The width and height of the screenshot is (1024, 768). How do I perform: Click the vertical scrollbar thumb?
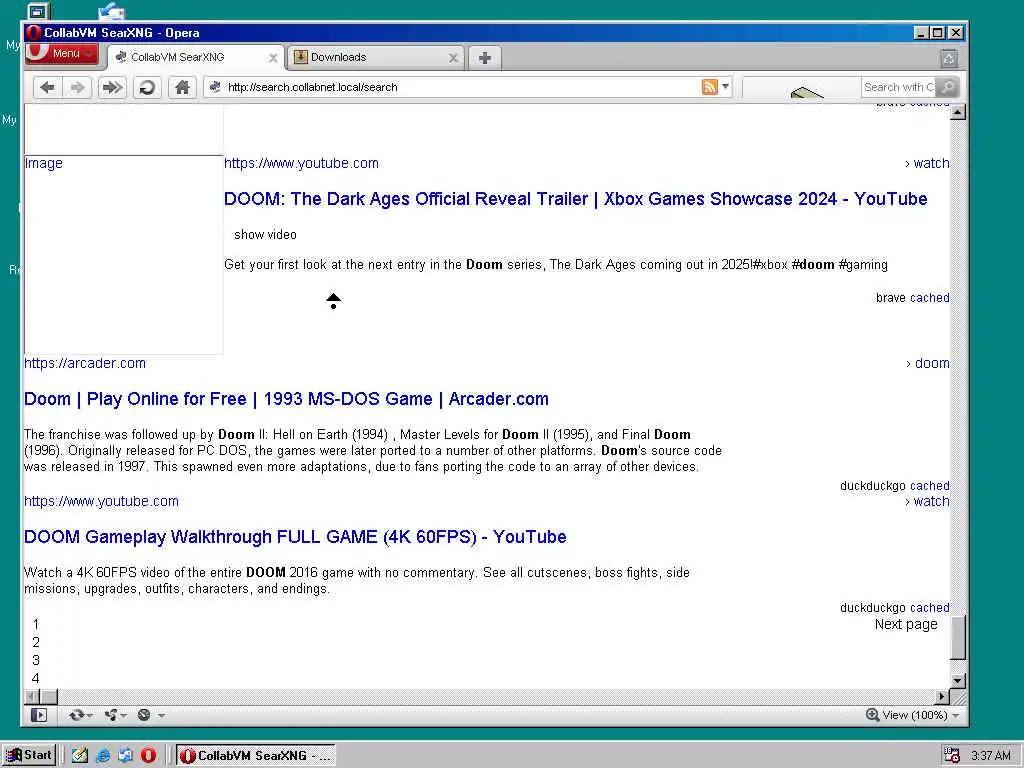tap(958, 637)
